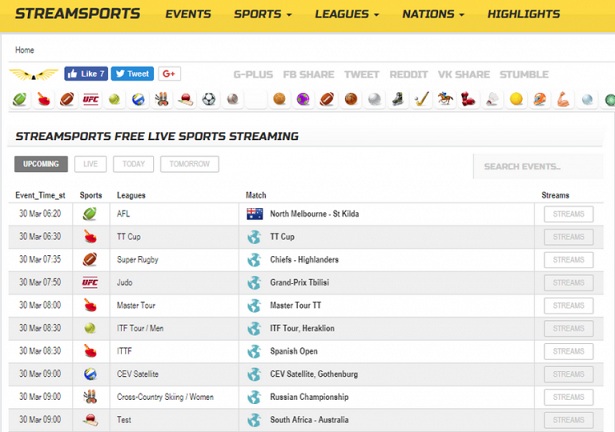Click the VK SHARE link

pos(464,75)
